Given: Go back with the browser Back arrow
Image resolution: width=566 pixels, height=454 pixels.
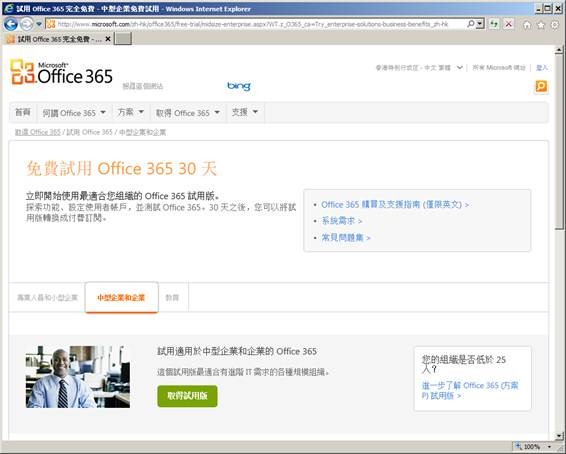Looking at the screenshot, I should (x=10, y=24).
